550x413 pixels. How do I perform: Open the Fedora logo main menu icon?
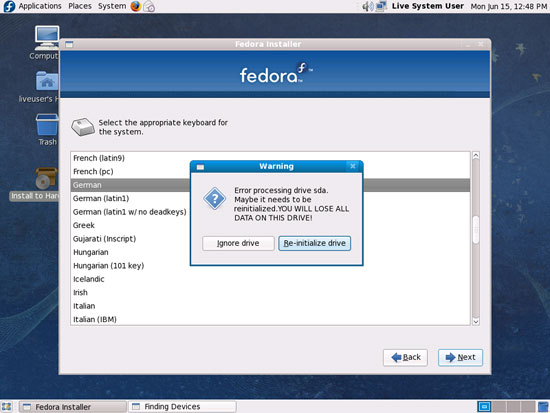pyautogui.click(x=8, y=6)
